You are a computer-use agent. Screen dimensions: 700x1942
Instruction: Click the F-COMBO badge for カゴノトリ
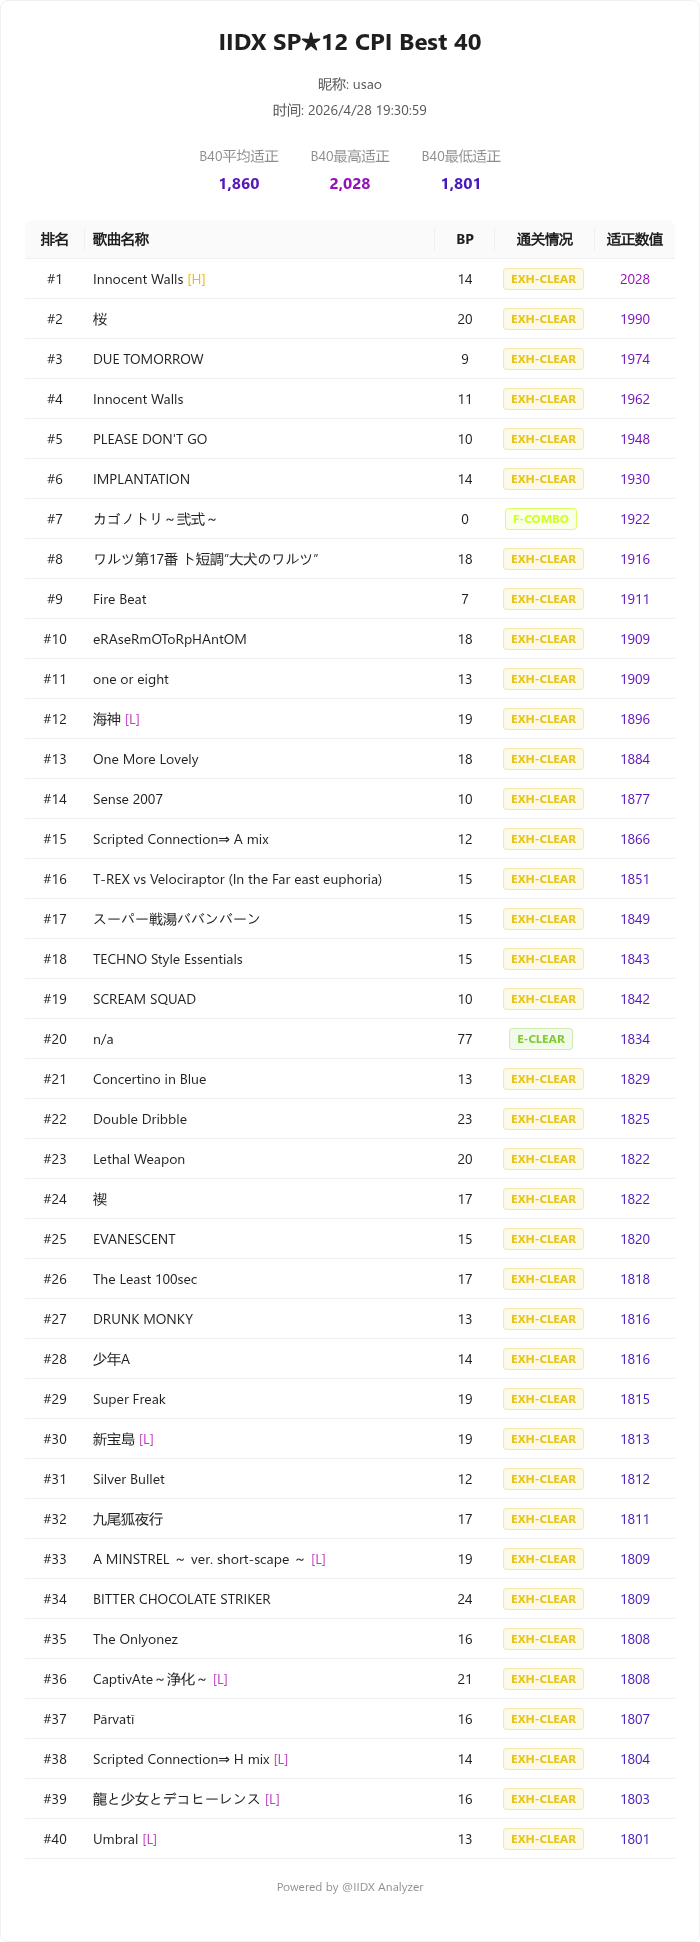[x=541, y=519]
